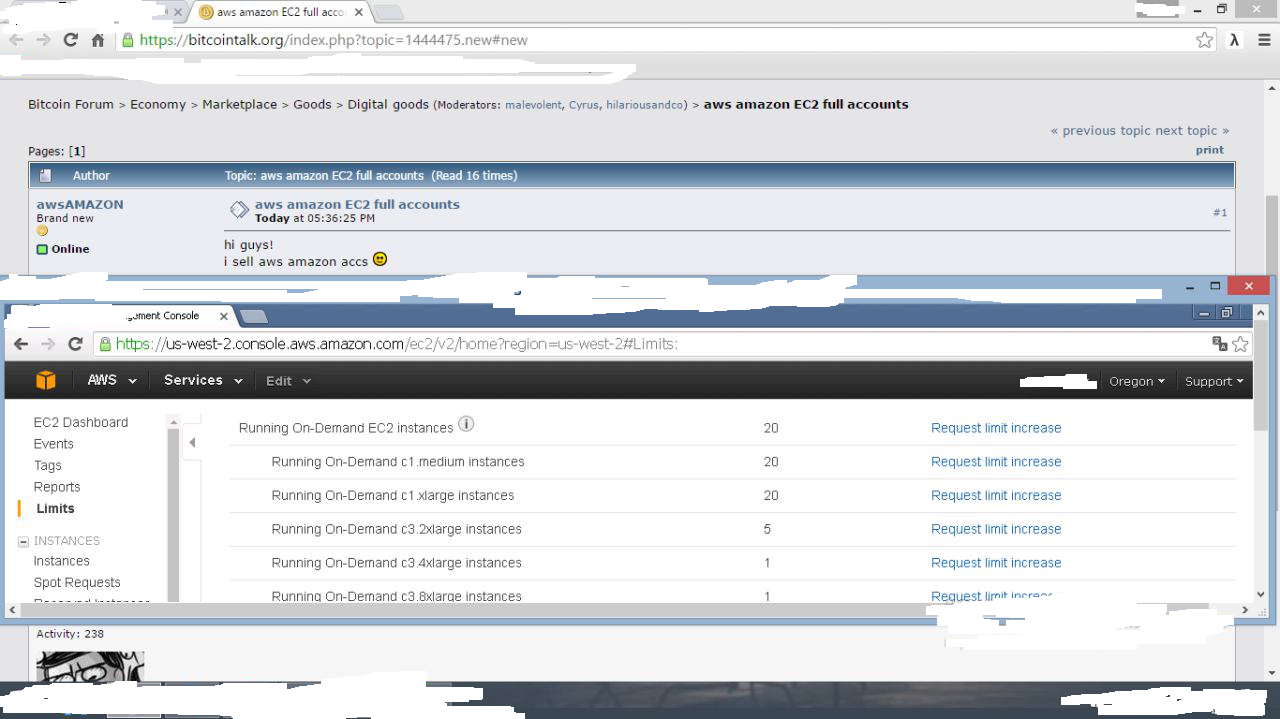Screen dimensions: 1280x719
Task: Open the Bitcoin Forum breadcrumb link
Action: [71, 104]
